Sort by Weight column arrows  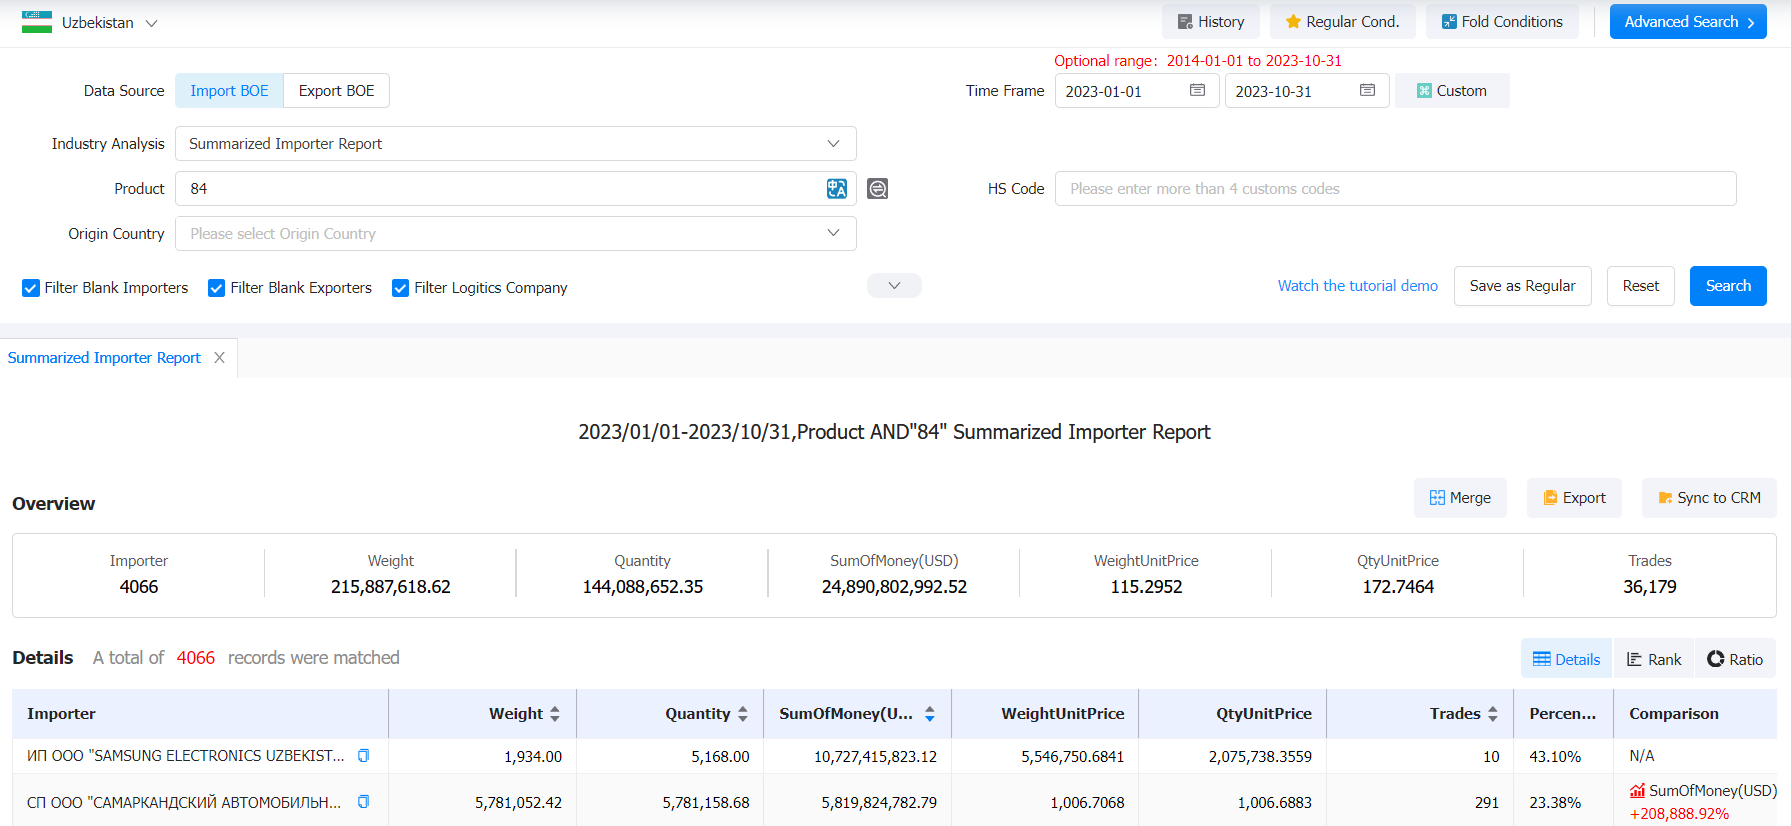coord(555,714)
